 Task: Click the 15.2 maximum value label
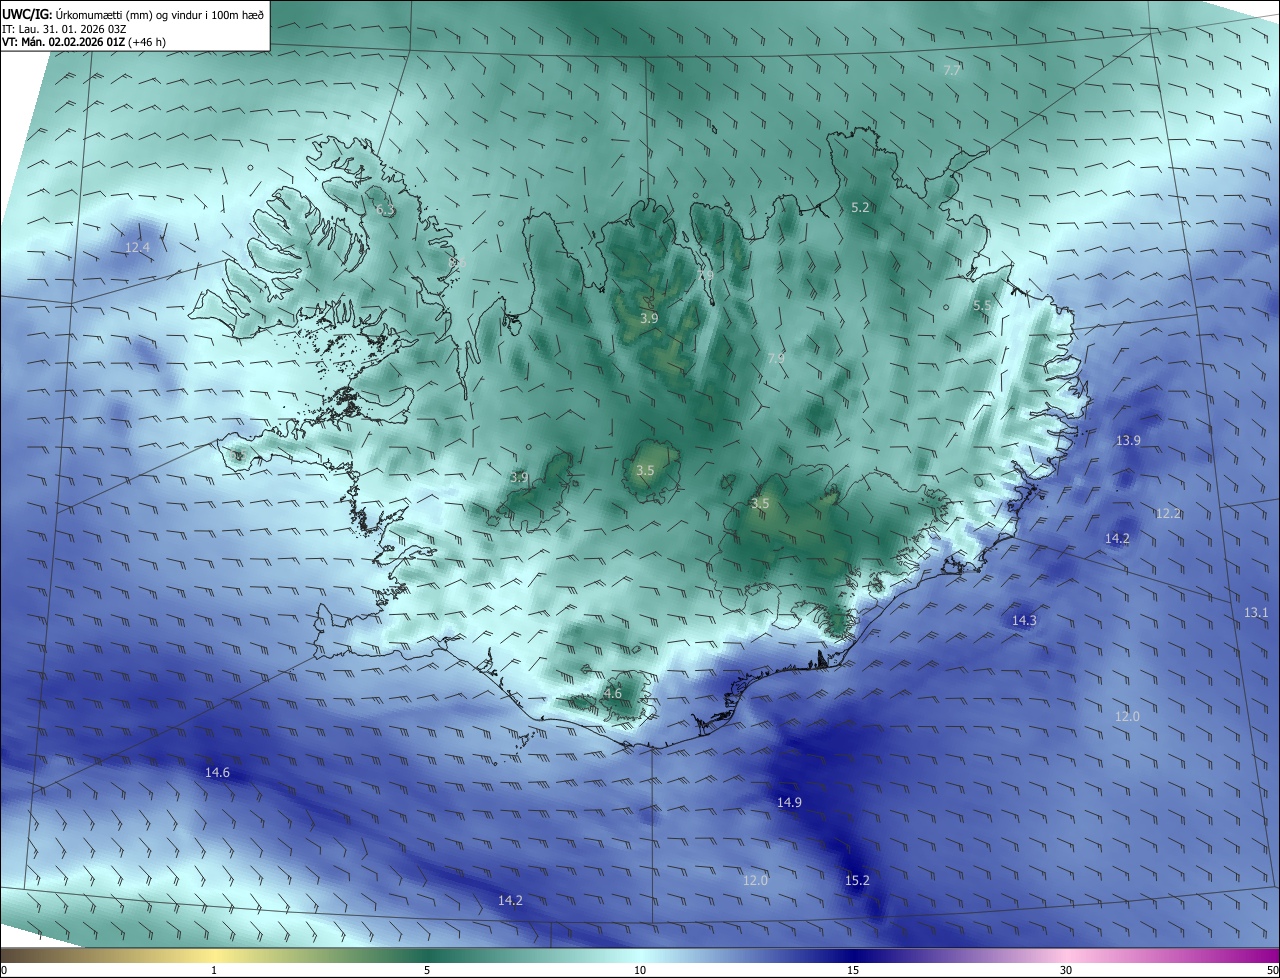click(857, 880)
